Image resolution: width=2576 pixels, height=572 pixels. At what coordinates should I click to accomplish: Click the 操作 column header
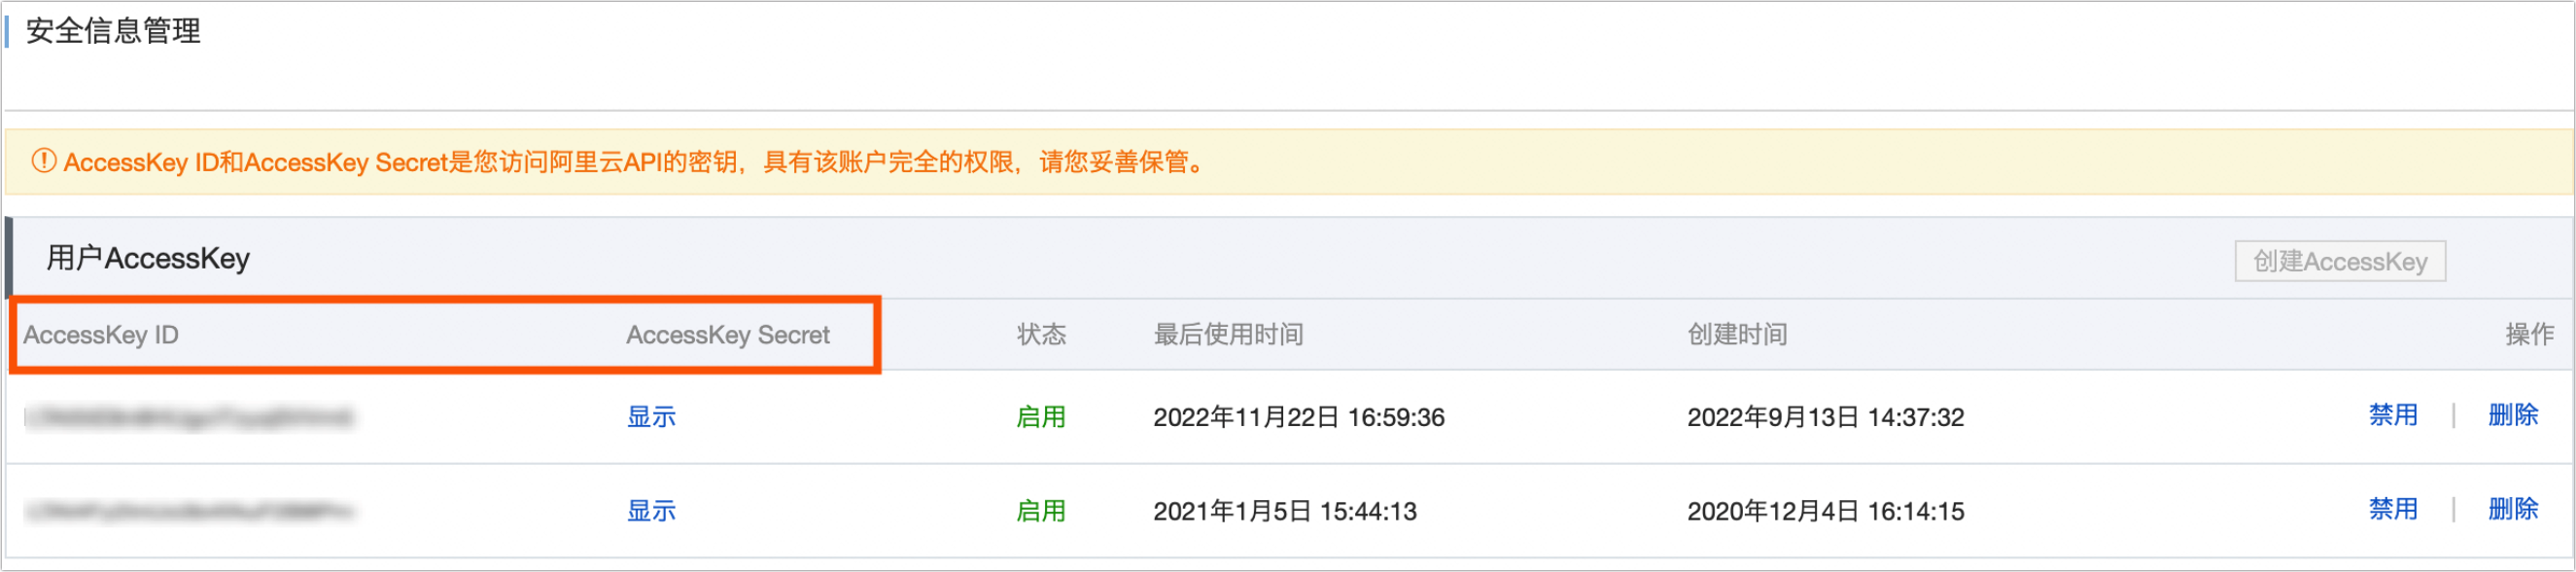point(2528,335)
